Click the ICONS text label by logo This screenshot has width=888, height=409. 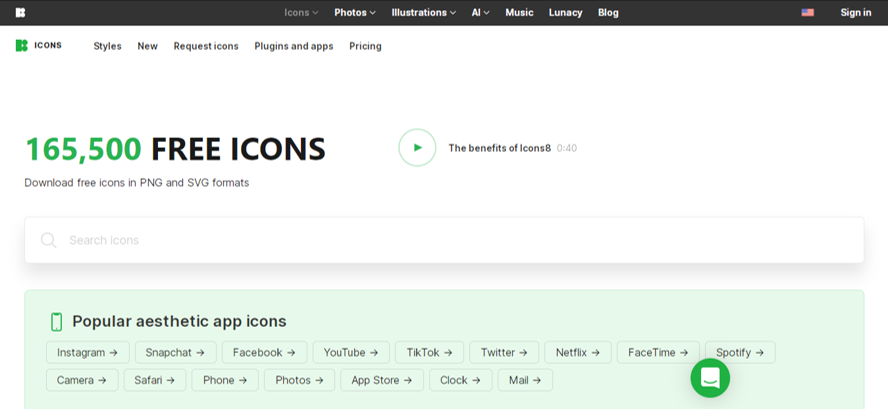point(48,46)
